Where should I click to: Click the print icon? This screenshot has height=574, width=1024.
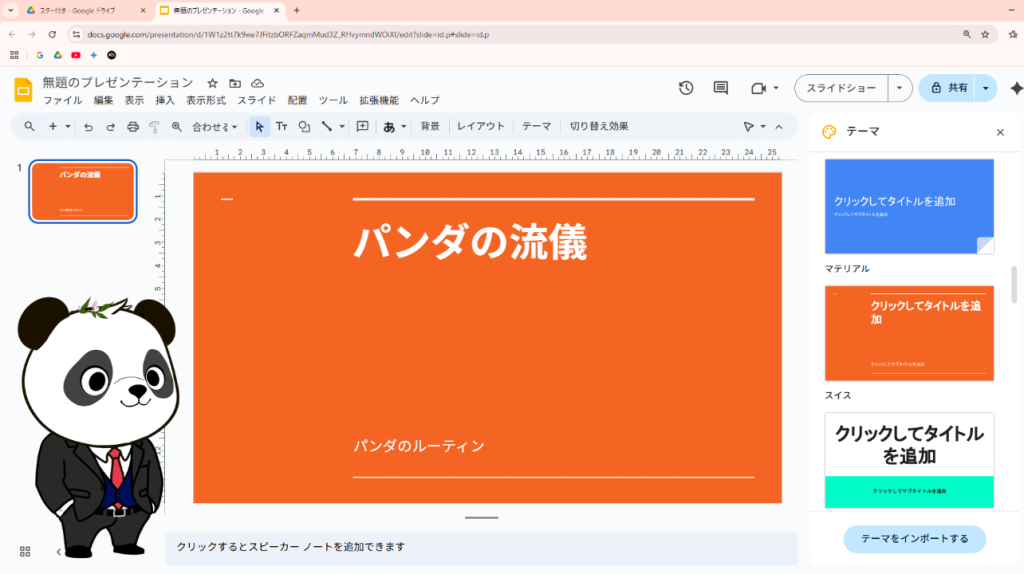click(133, 127)
